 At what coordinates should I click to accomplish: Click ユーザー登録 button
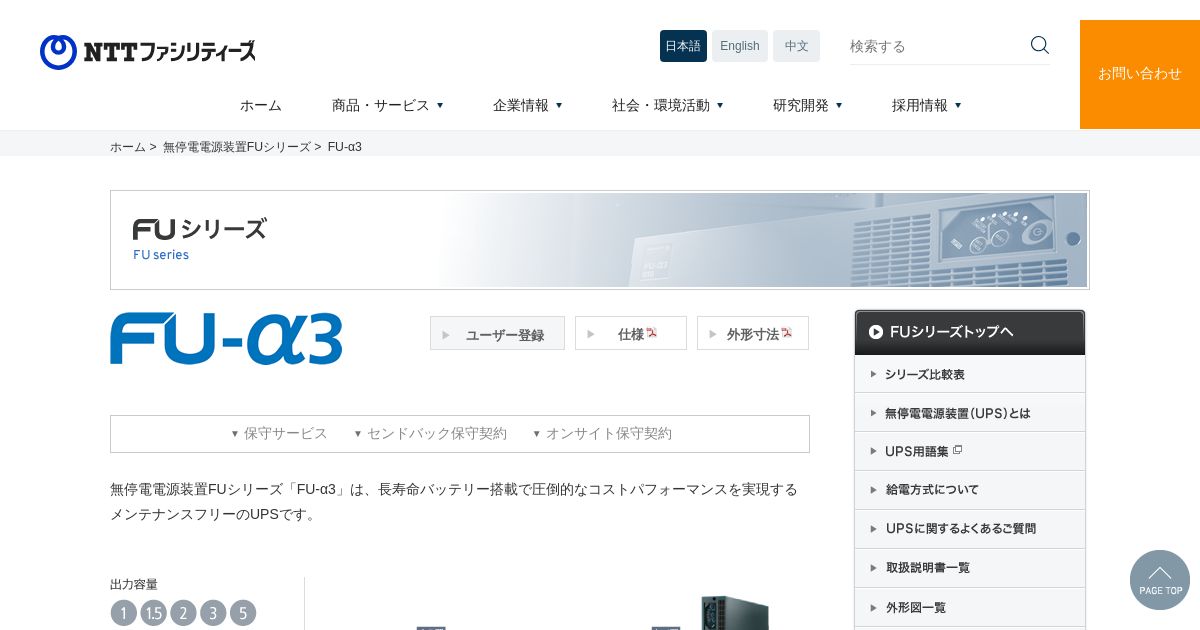[x=497, y=333]
